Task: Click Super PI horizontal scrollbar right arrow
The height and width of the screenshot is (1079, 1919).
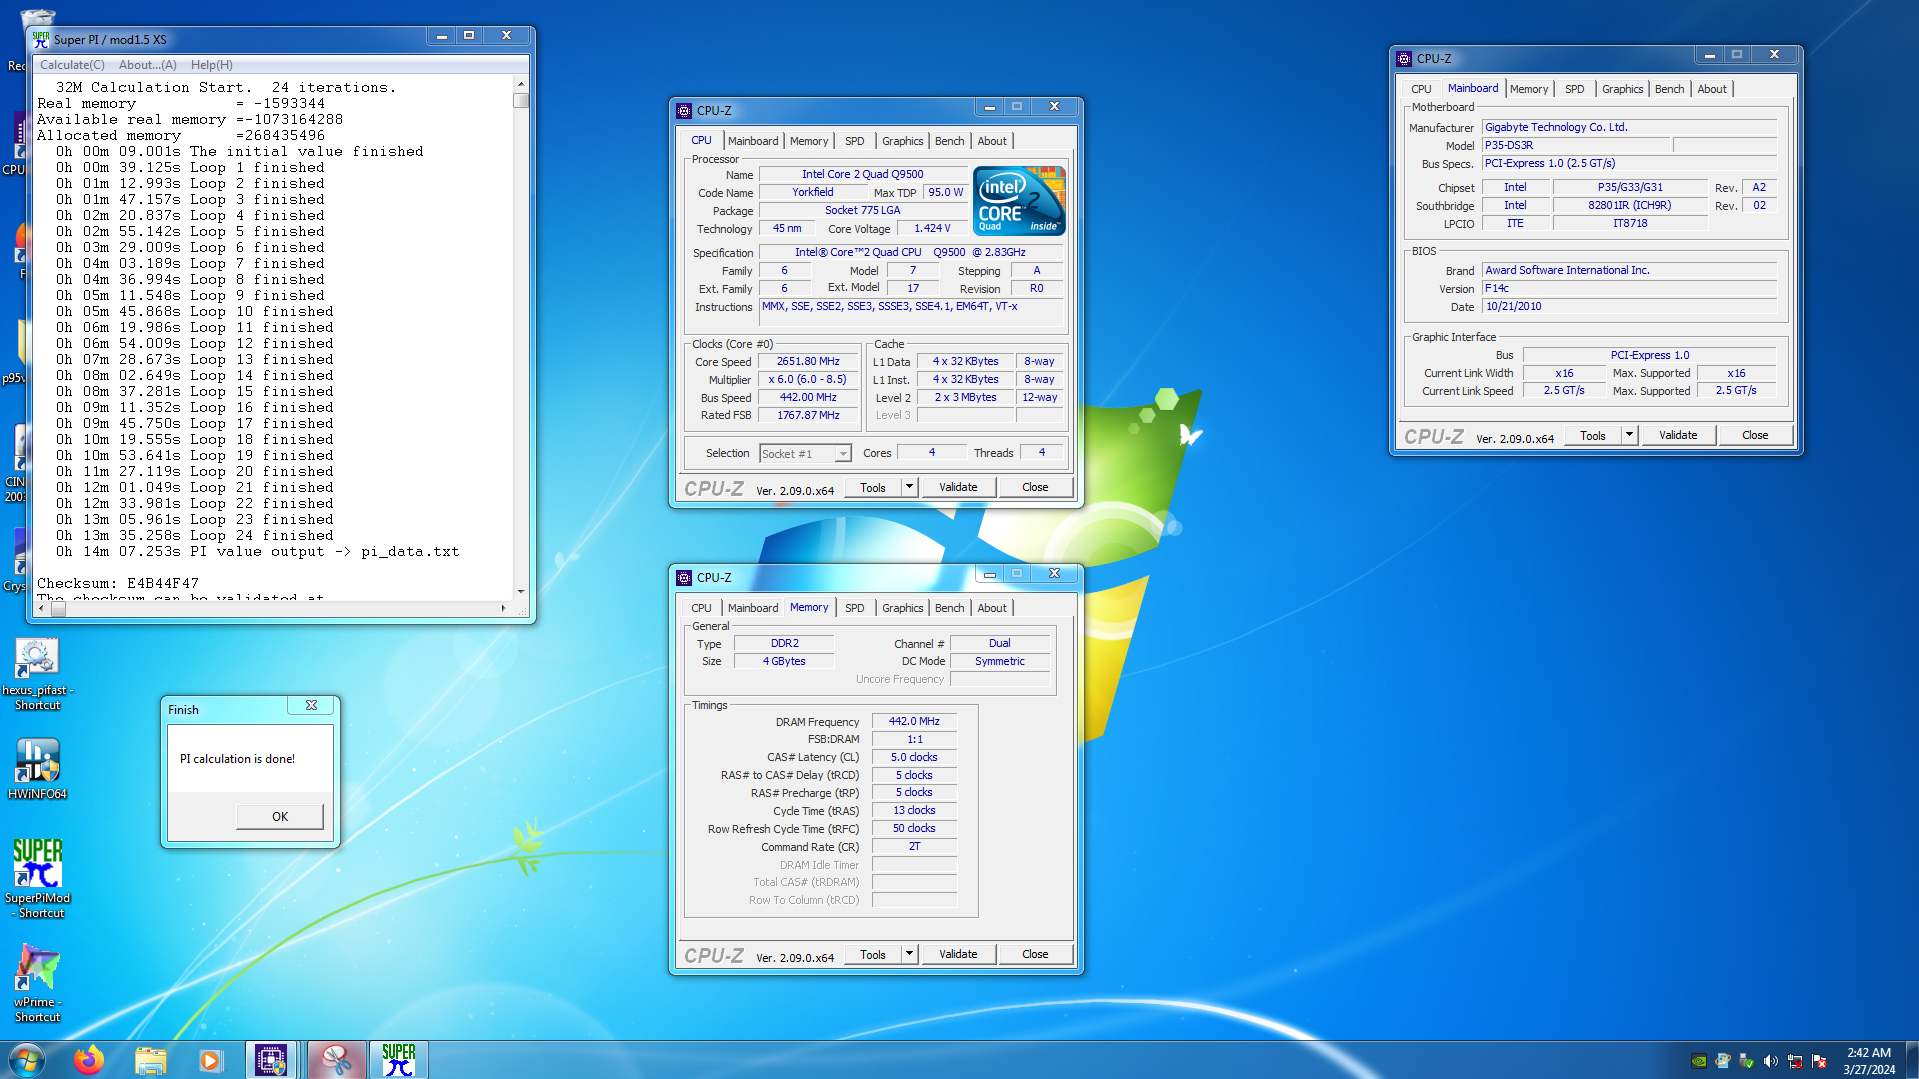Action: 503,608
